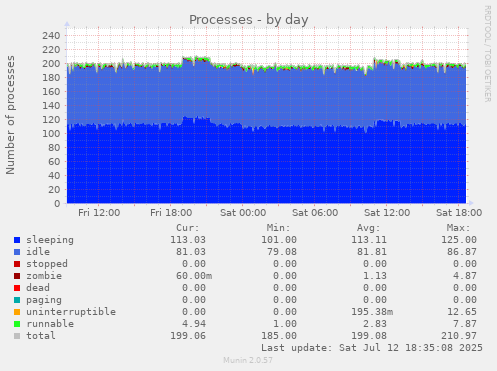Click the 'Cur:' column header
497x371 pixels.
point(188,228)
